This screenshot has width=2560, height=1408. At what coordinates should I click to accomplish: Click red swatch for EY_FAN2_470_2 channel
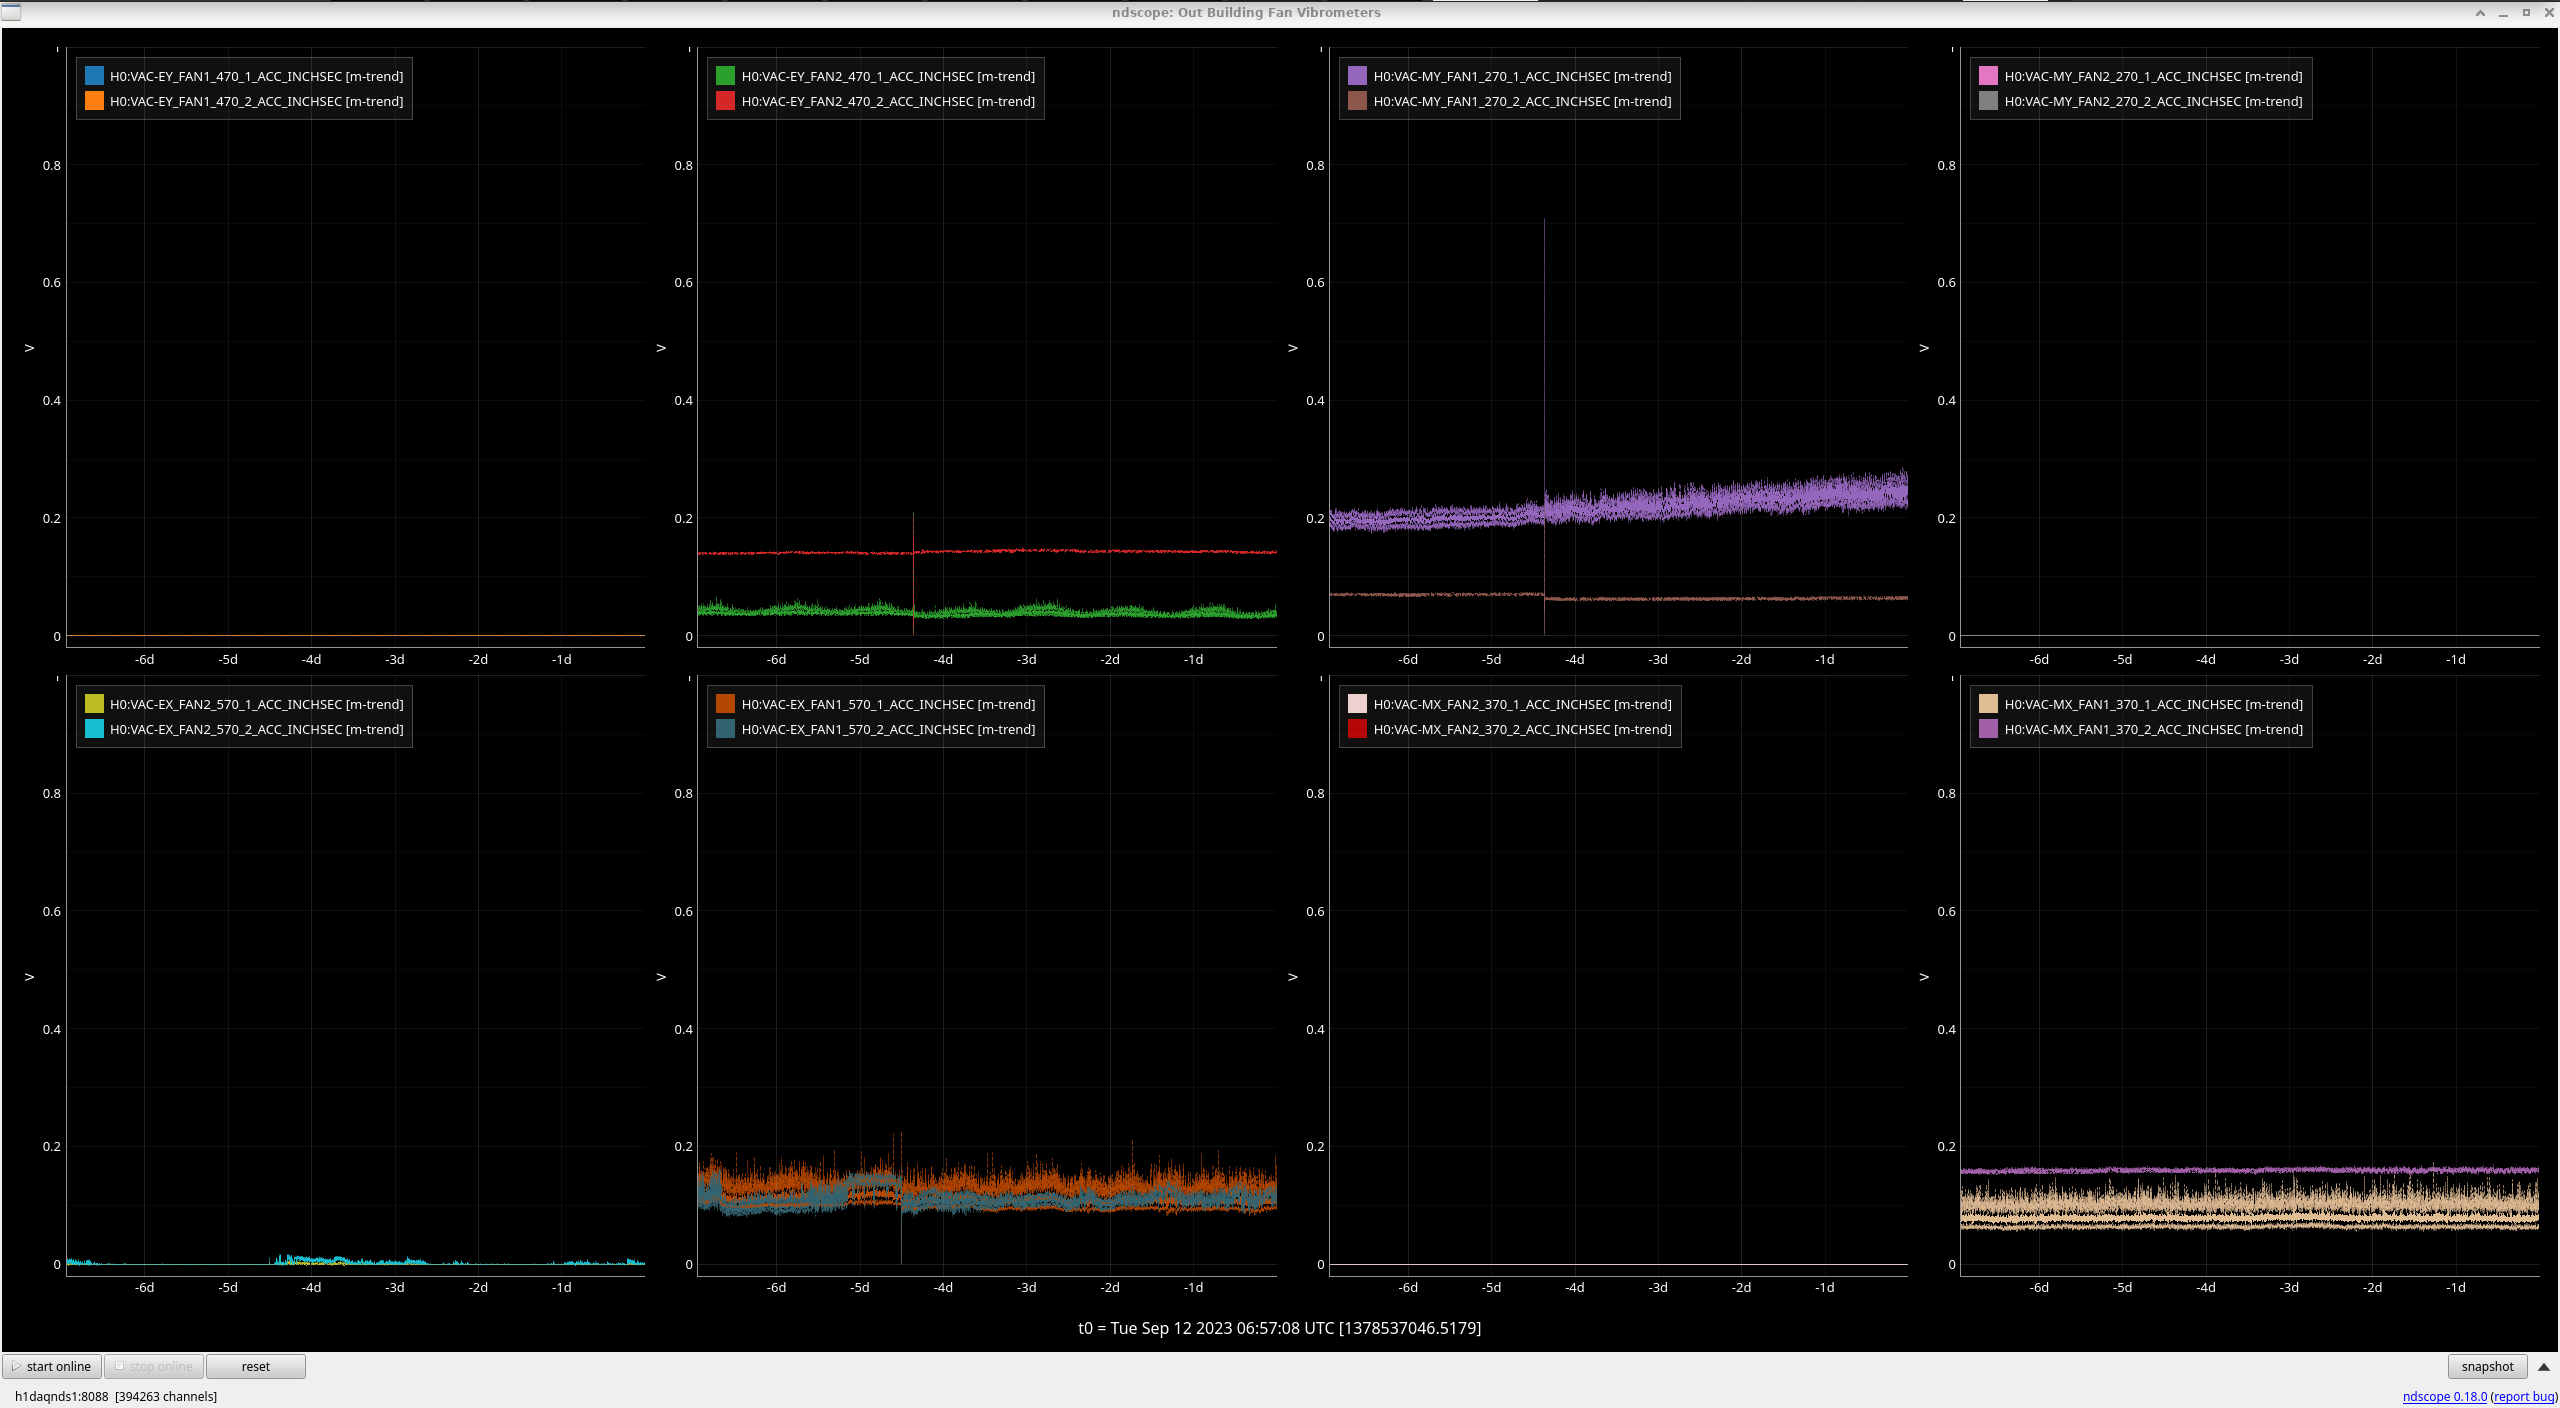[726, 101]
